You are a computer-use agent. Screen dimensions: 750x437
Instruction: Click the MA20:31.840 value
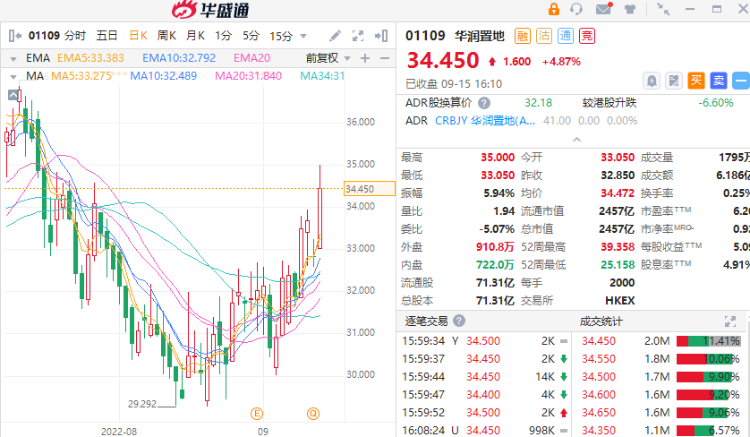(248, 76)
